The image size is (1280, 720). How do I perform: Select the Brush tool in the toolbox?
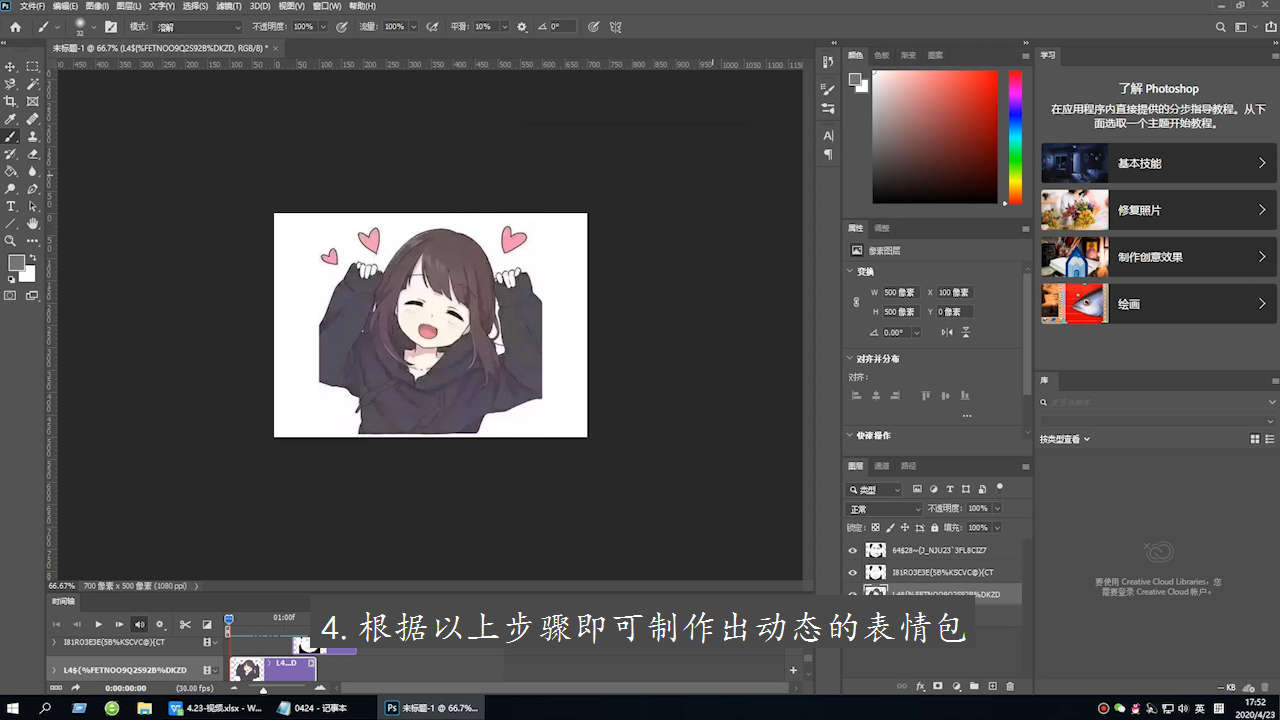(x=11, y=136)
